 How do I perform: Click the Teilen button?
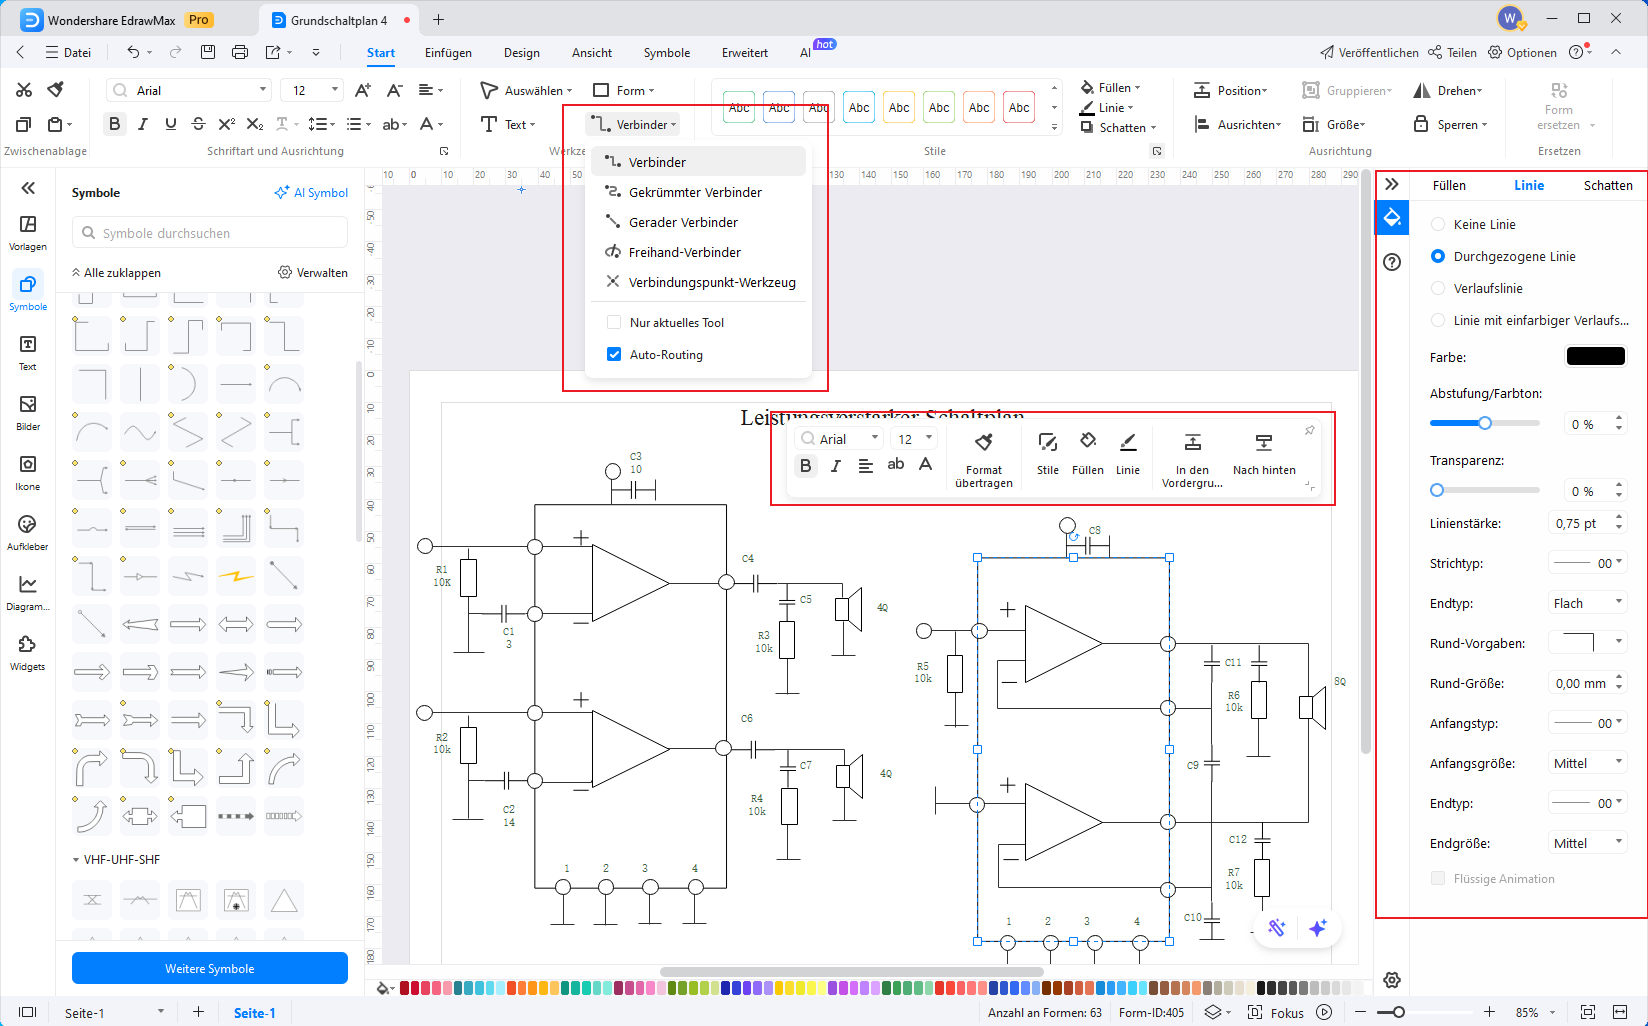(1452, 53)
